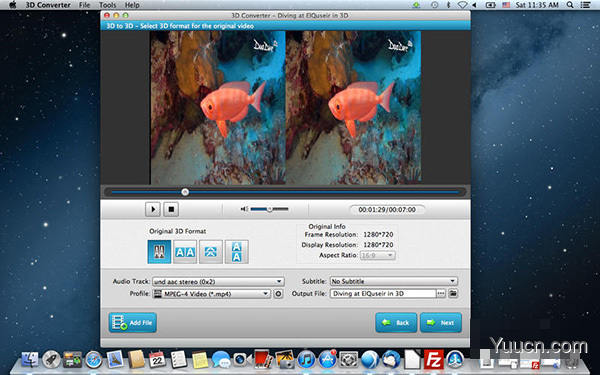Open System Preferences gears in the Dock
This screenshot has width=600, height=375.
(x=349, y=360)
